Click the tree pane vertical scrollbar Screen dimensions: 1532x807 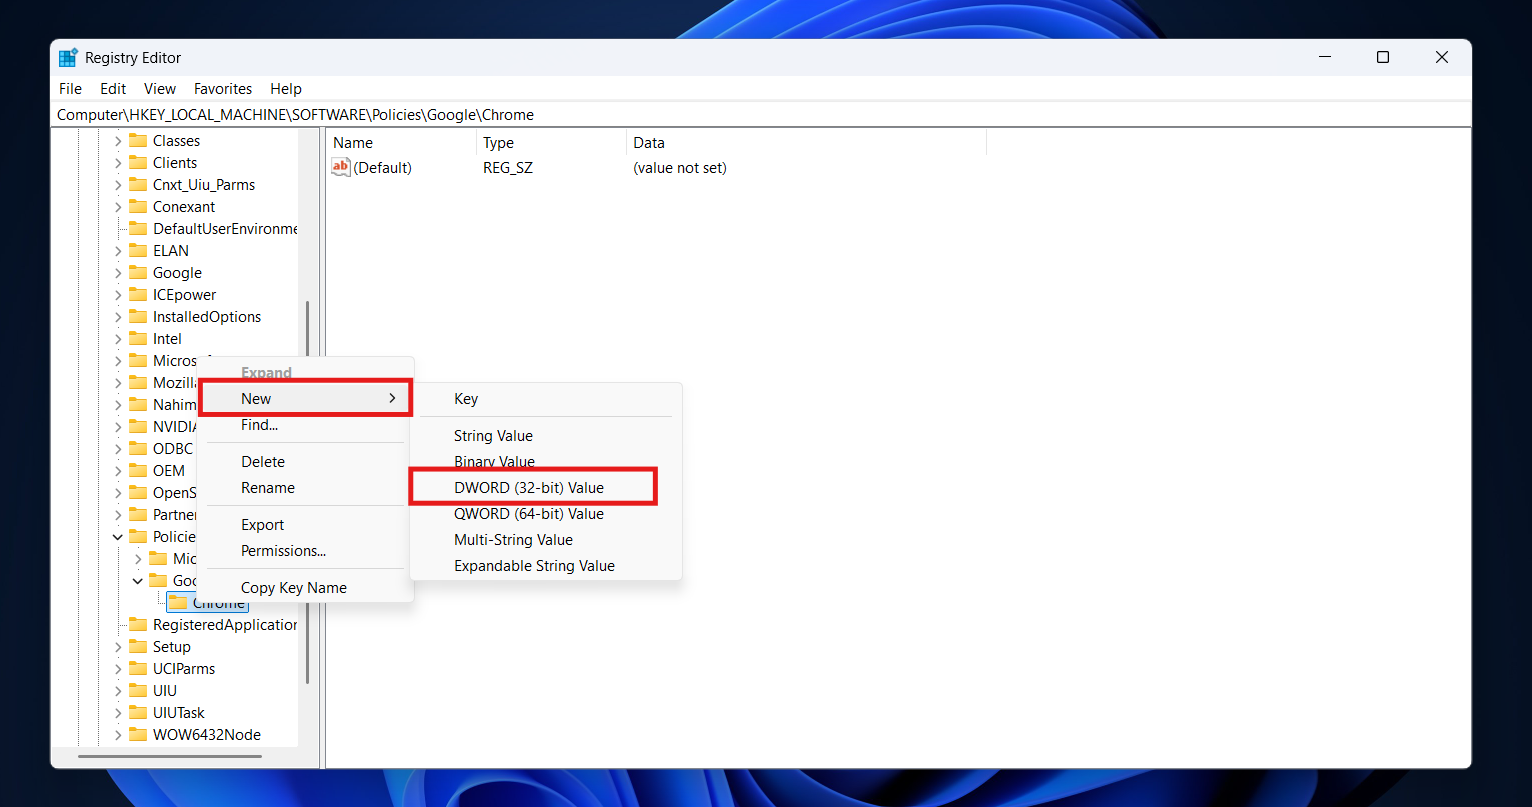pos(308,490)
